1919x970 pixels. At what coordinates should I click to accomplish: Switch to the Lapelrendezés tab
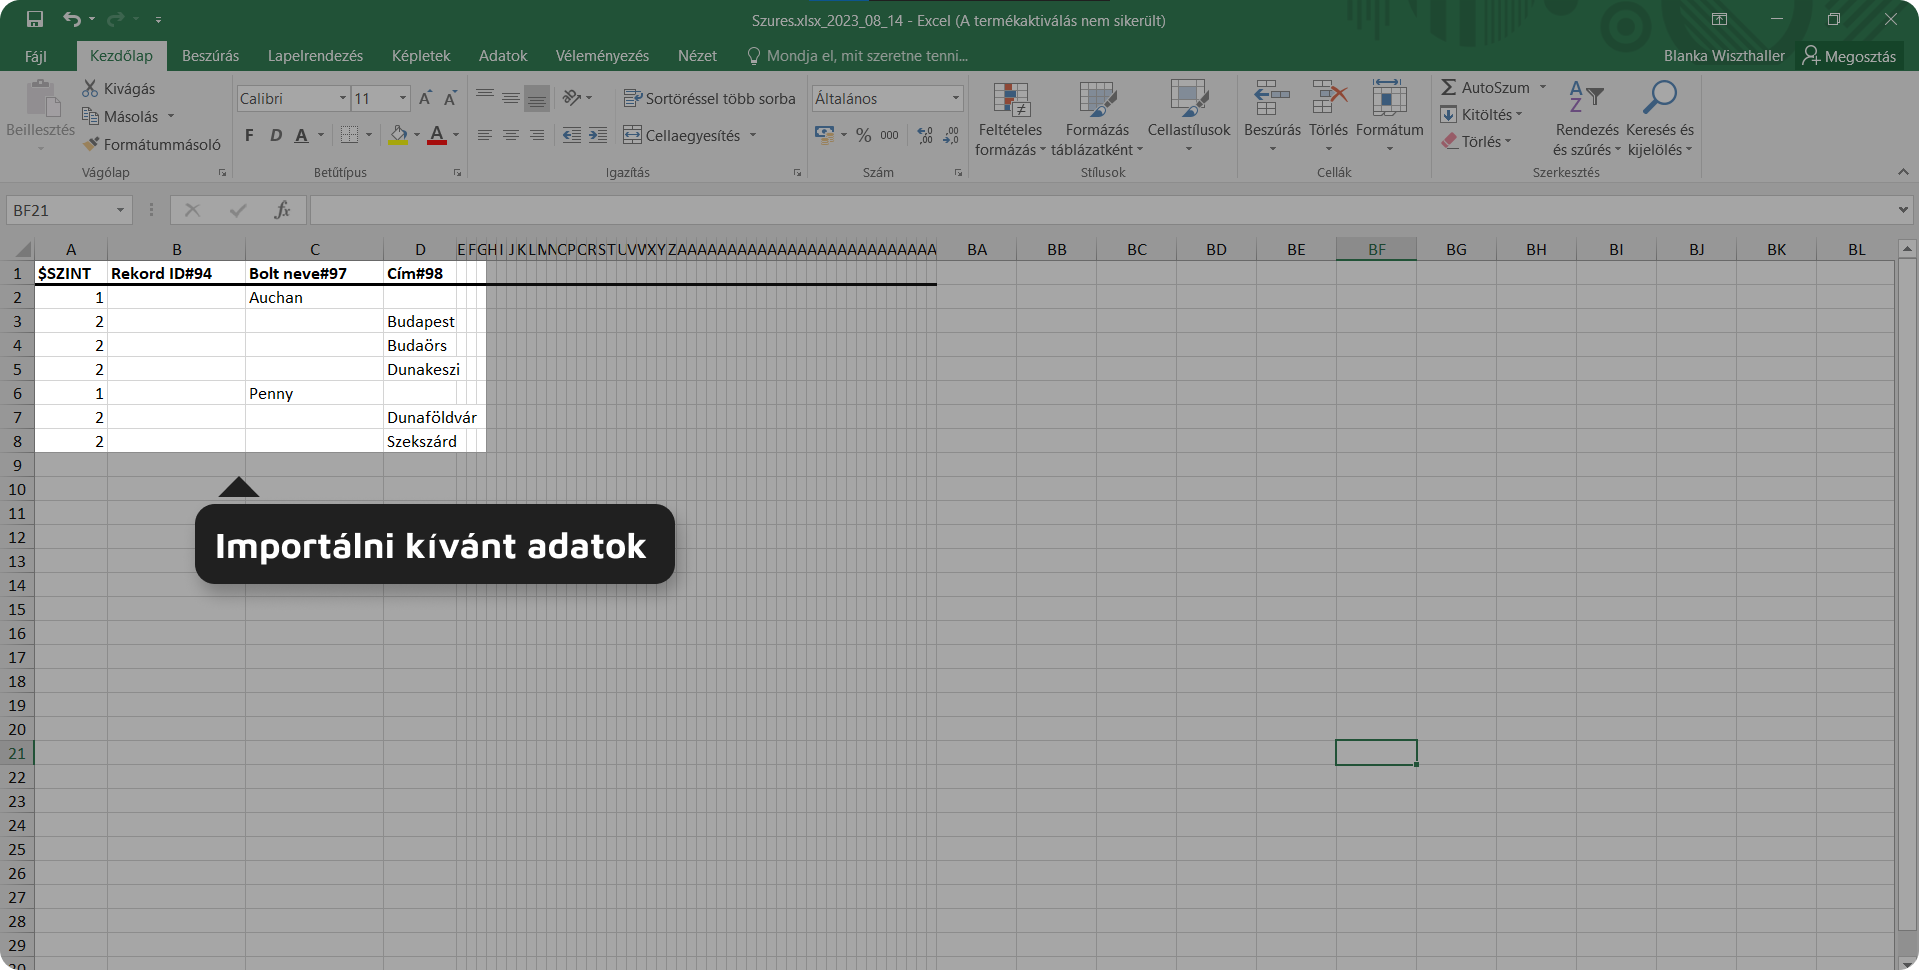click(315, 56)
